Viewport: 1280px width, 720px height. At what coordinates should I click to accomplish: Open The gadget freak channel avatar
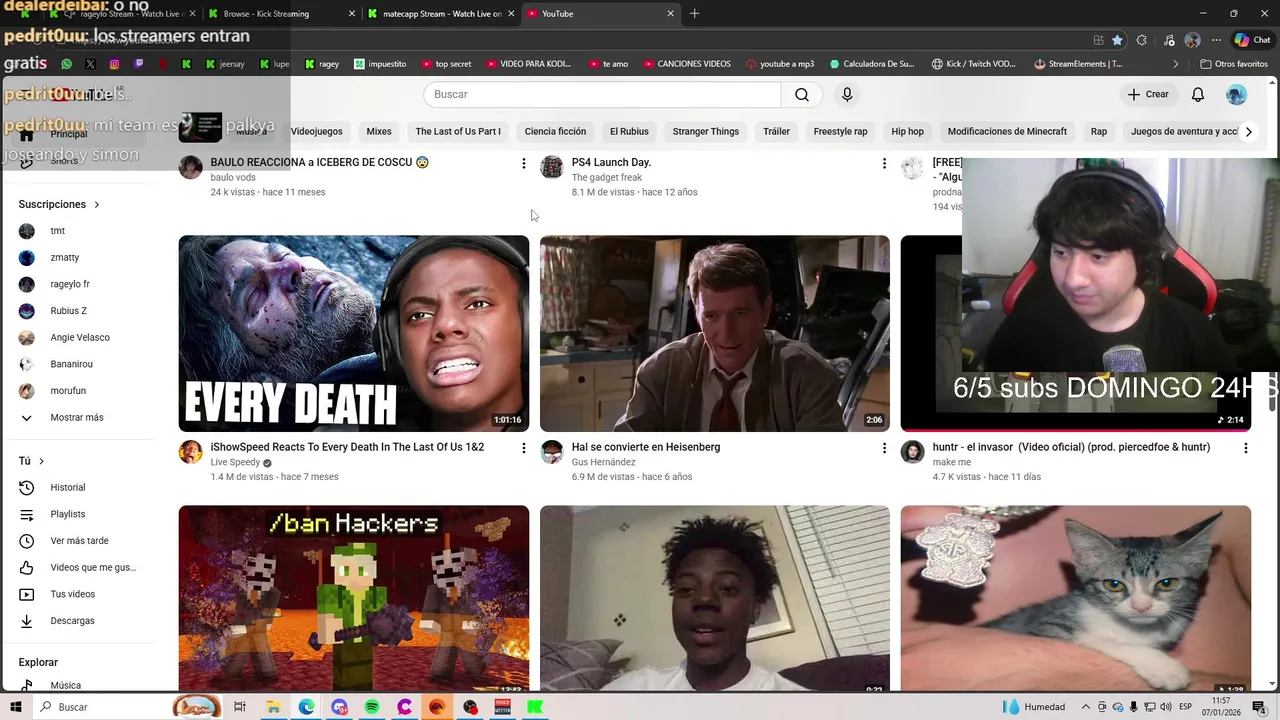(551, 167)
